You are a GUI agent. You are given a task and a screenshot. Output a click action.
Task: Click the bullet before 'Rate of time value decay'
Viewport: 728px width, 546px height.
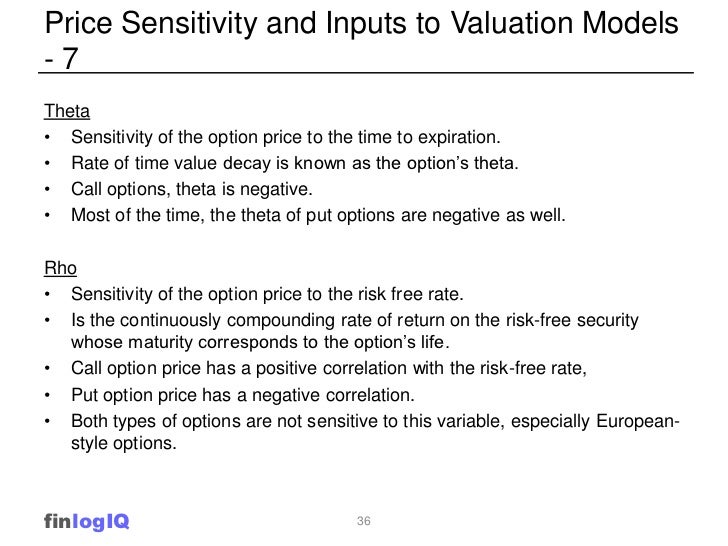pyautogui.click(x=47, y=163)
